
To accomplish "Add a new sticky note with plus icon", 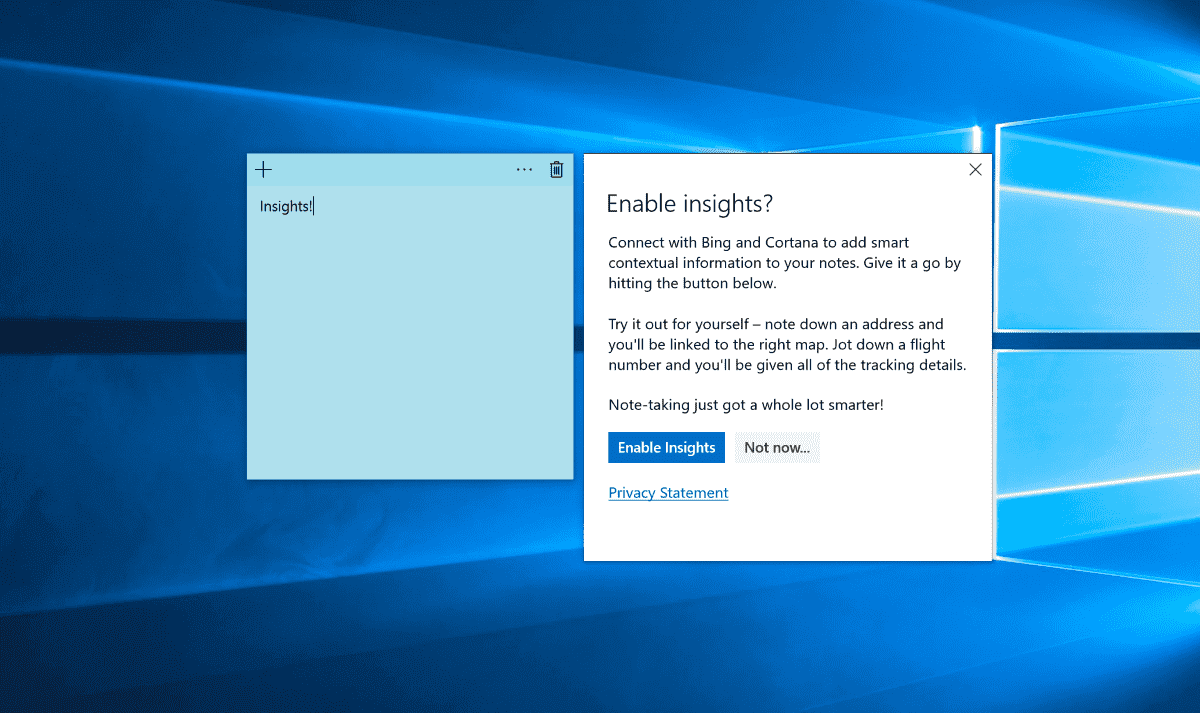I will coord(263,170).
